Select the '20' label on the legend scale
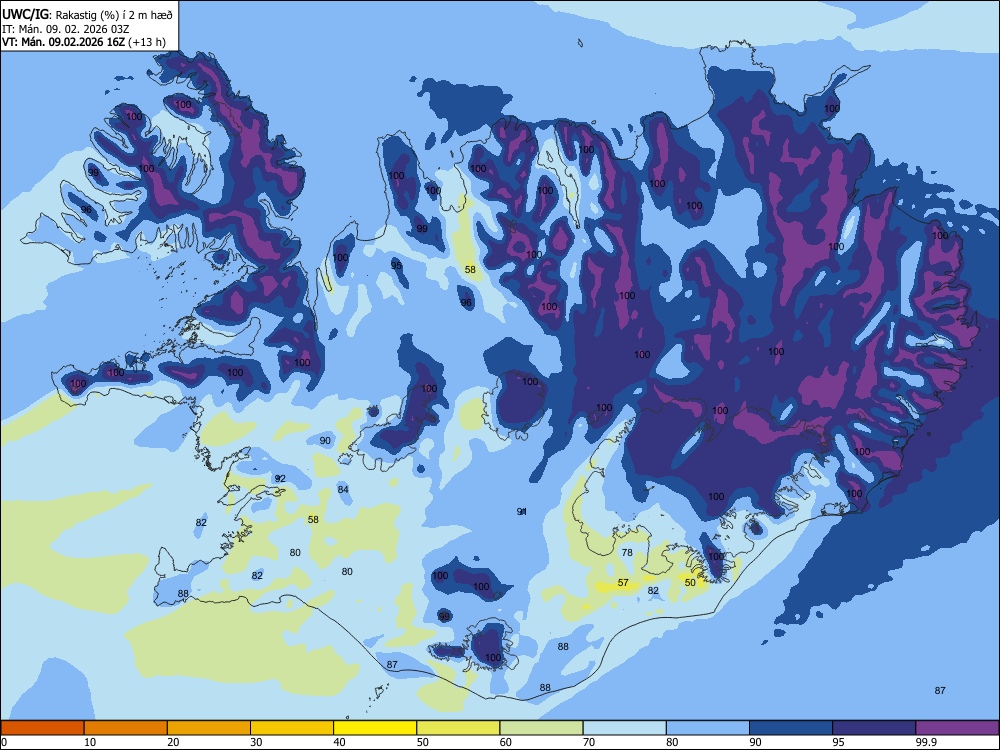This screenshot has width=1000, height=750. (x=173, y=742)
